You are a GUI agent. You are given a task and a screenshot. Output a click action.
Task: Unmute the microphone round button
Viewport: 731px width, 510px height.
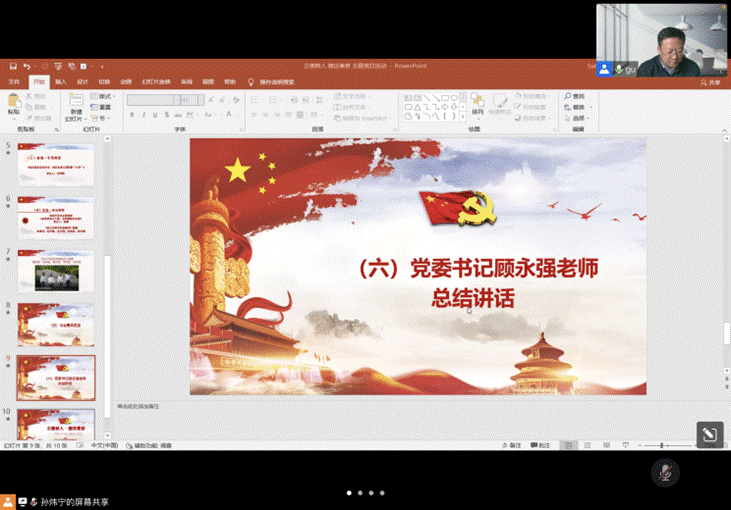tap(665, 473)
